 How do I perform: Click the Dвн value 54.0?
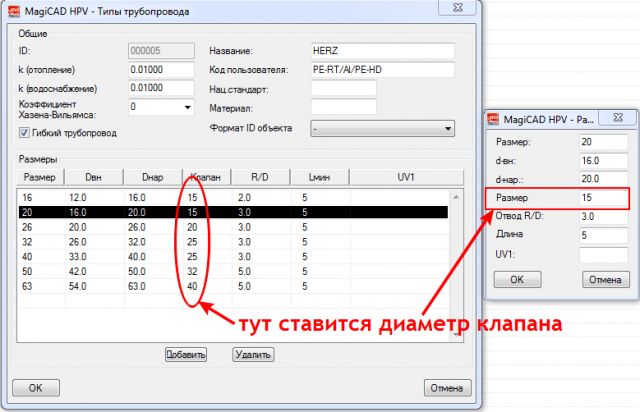point(78,286)
